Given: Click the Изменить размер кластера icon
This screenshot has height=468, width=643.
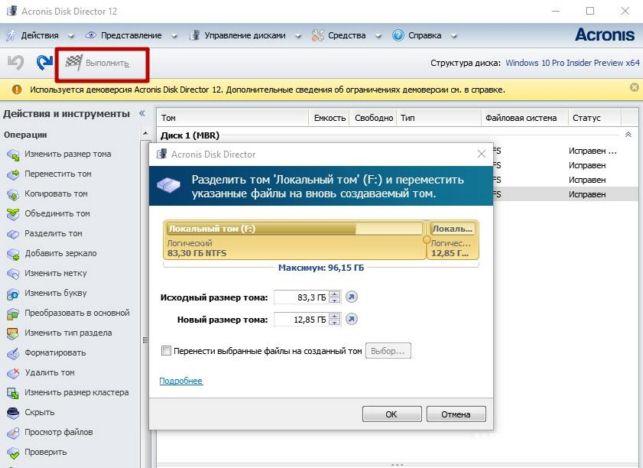Looking at the screenshot, I should [x=13, y=393].
